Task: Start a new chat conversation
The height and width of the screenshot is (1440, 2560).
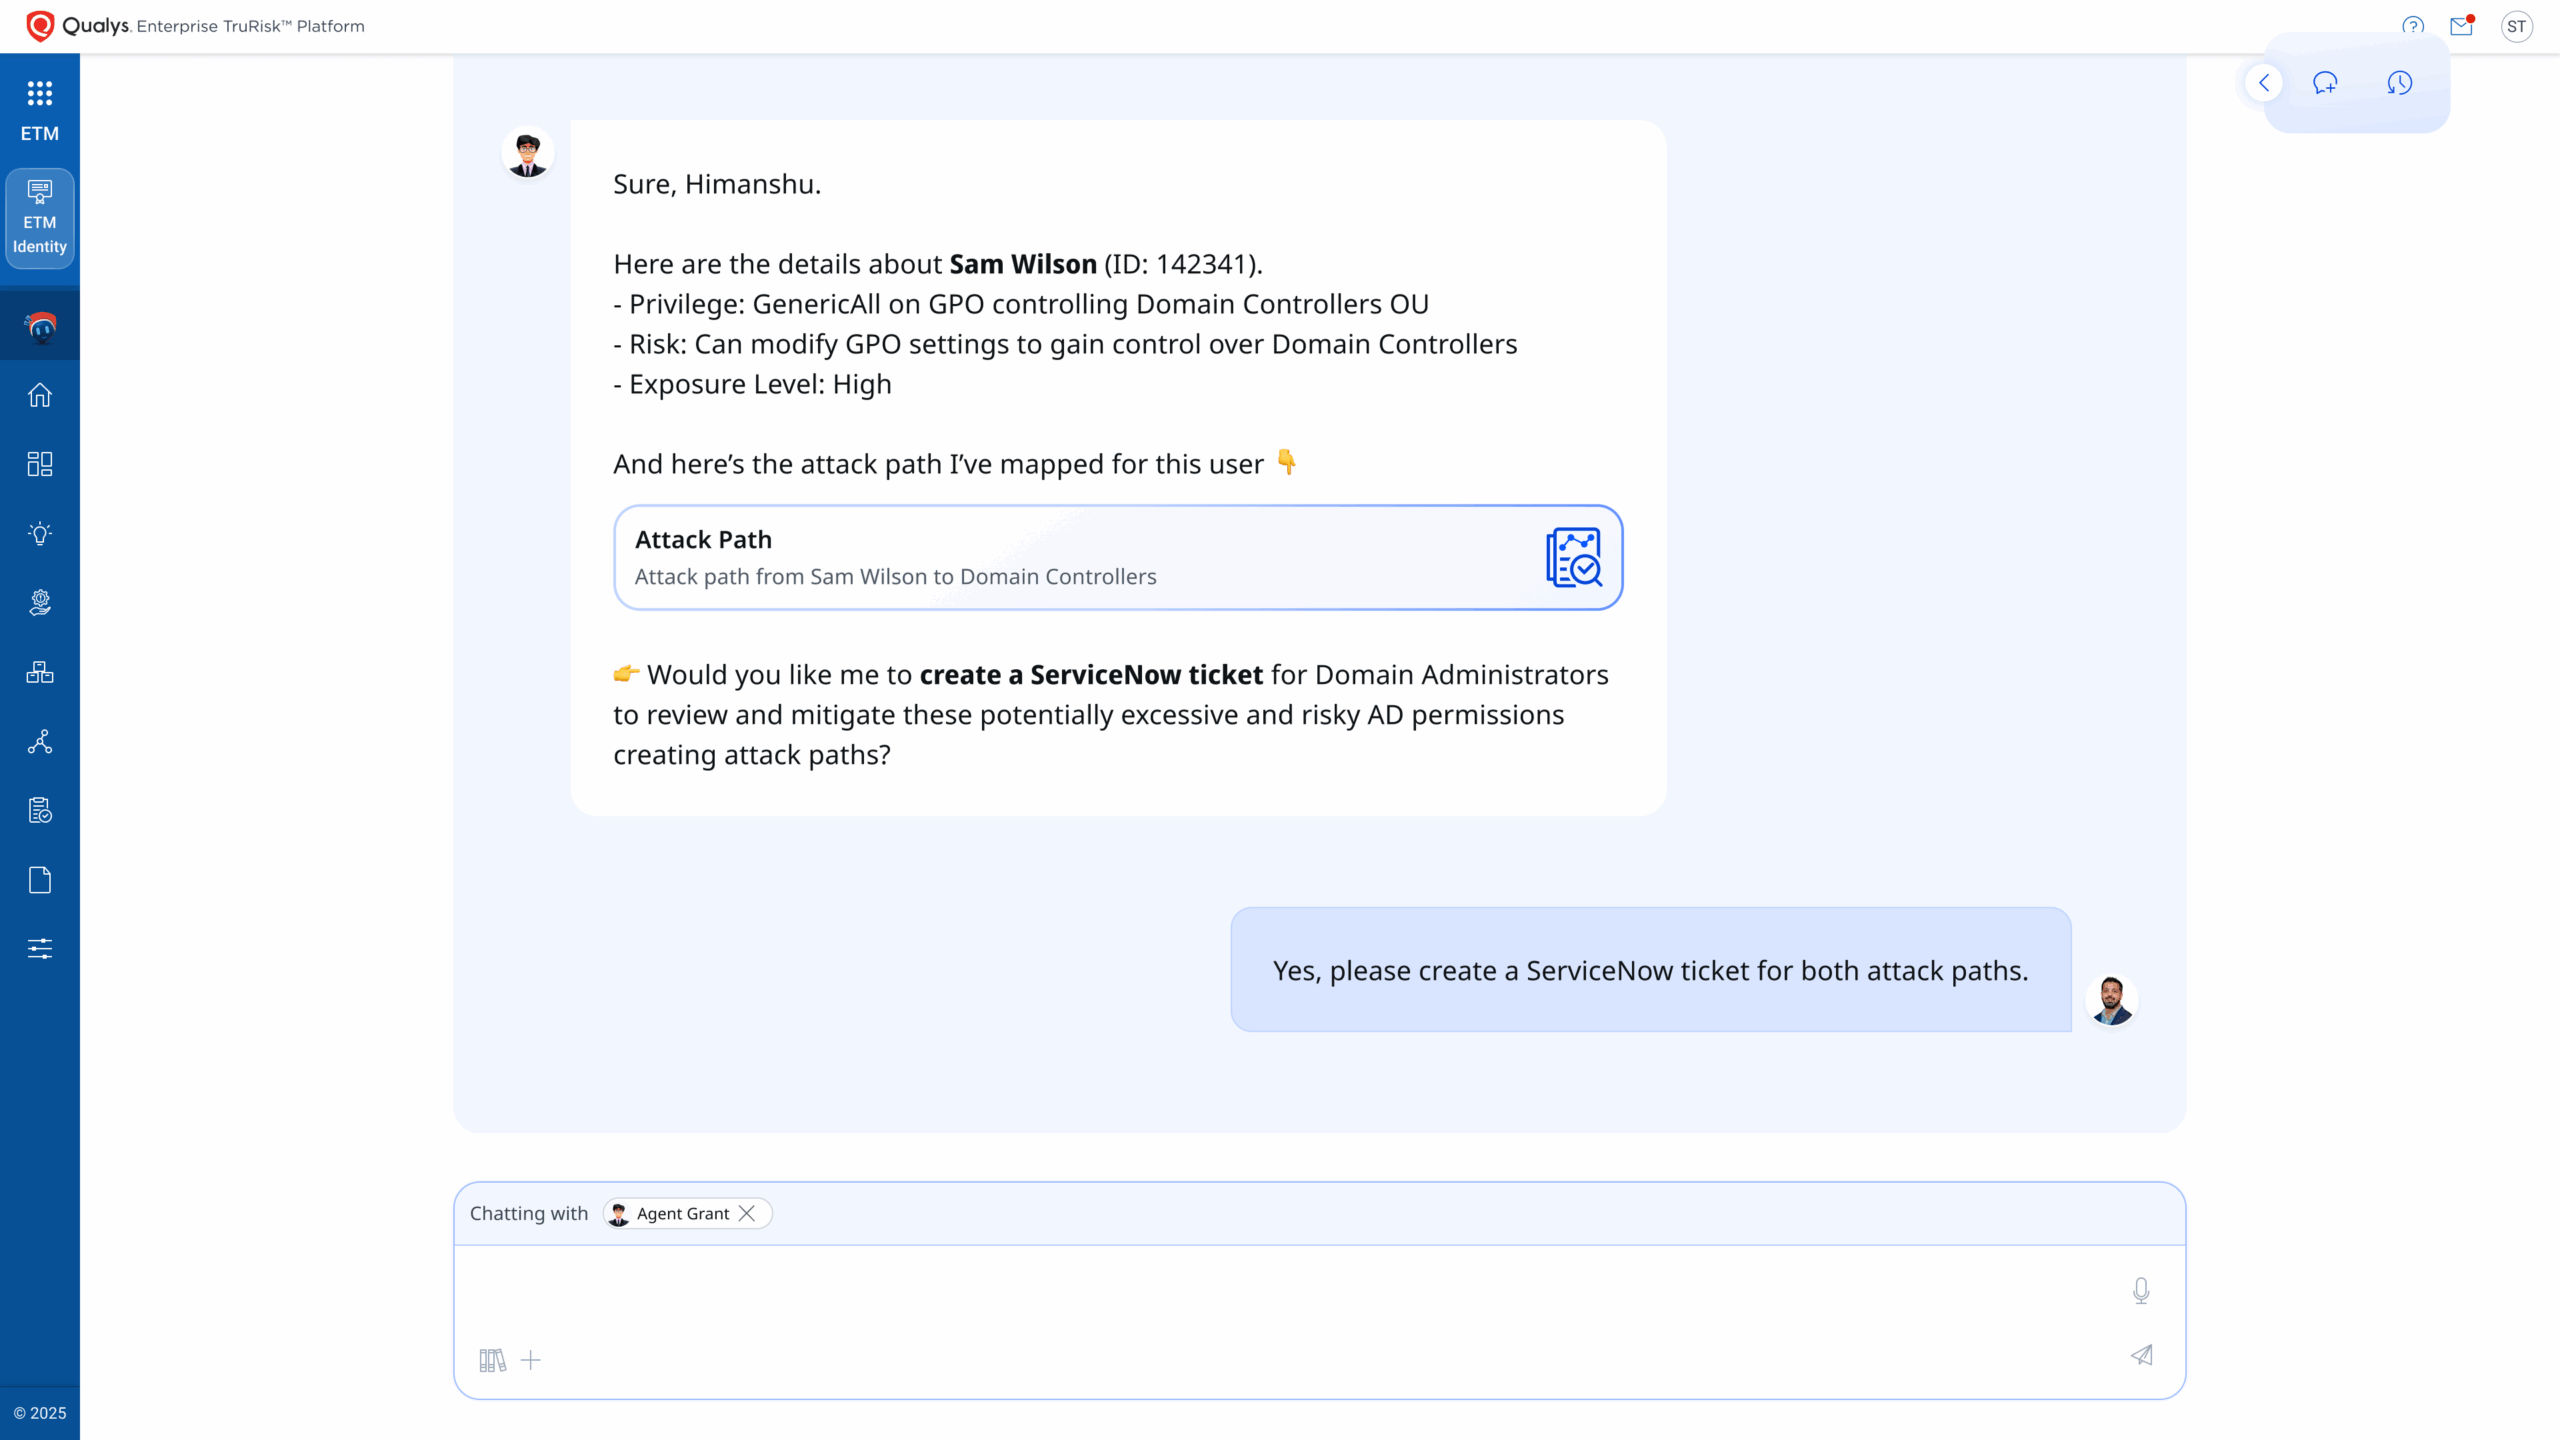Action: (x=2325, y=83)
